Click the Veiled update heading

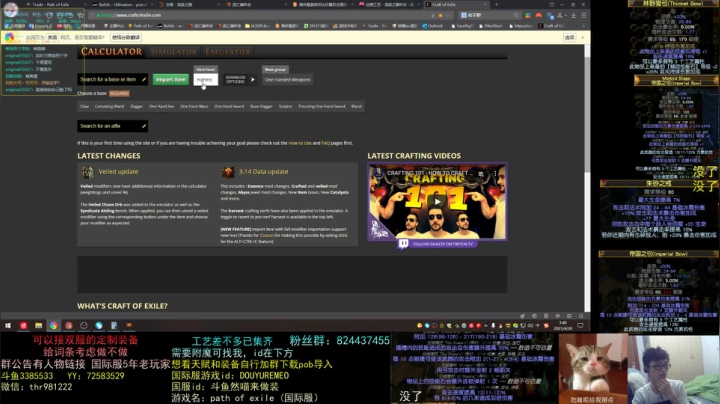coord(118,172)
